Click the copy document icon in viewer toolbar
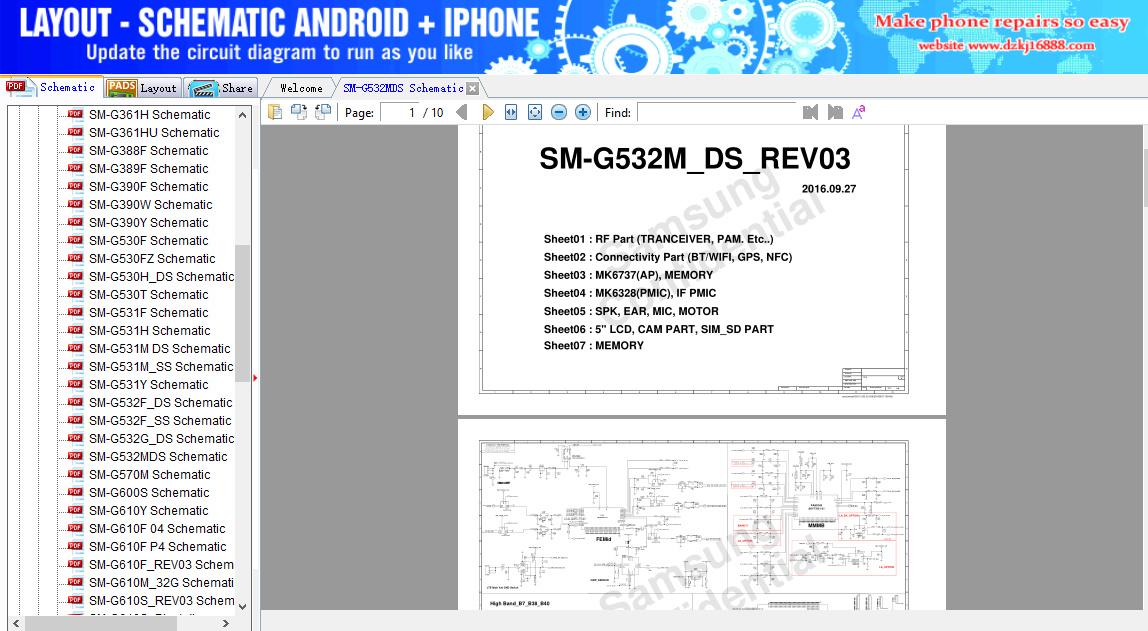Screen dimensions: 1148x631 click(x=275, y=112)
